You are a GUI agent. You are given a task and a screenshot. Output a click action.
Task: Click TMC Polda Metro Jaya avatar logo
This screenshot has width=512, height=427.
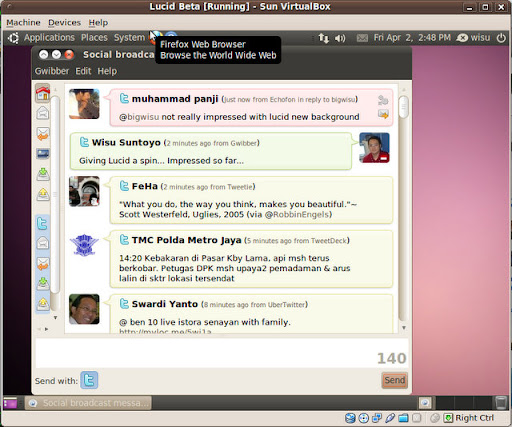tap(84, 245)
